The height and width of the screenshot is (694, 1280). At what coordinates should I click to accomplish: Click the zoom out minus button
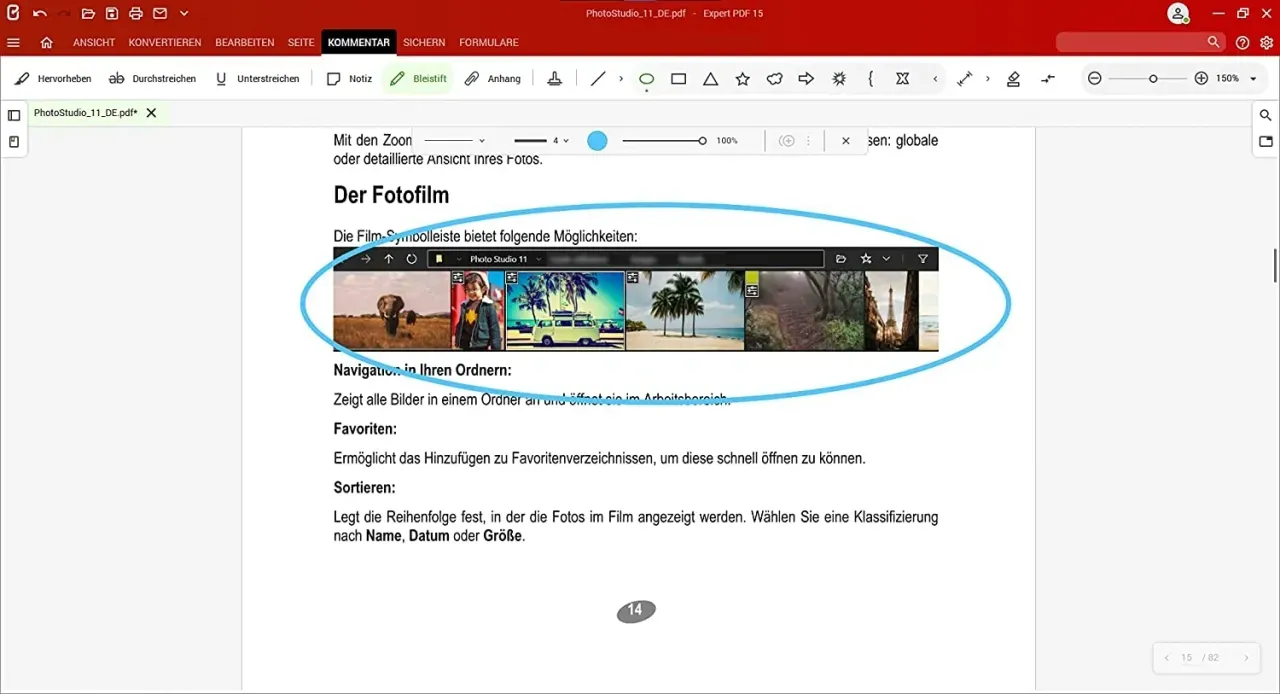coord(1095,79)
